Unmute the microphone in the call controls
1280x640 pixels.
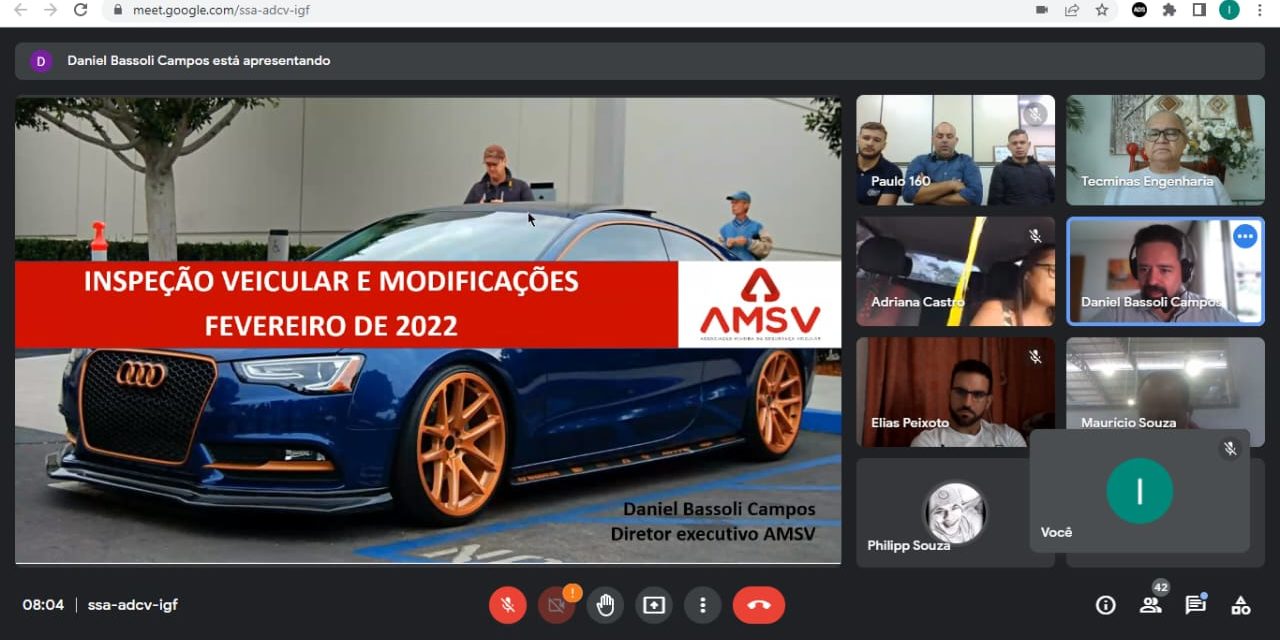(508, 605)
